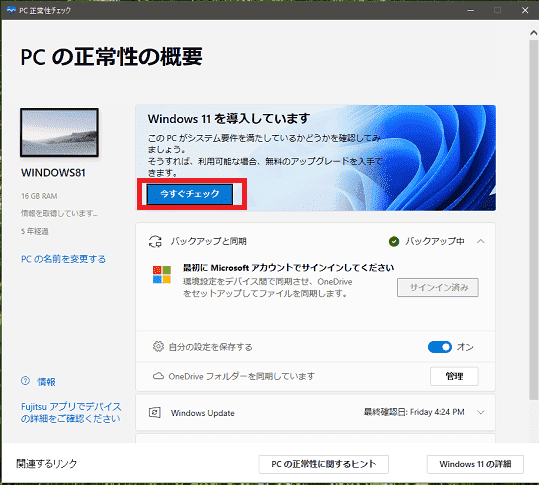Click the 情報を取得しています... status text
539x485 pixels.
tap(59, 213)
